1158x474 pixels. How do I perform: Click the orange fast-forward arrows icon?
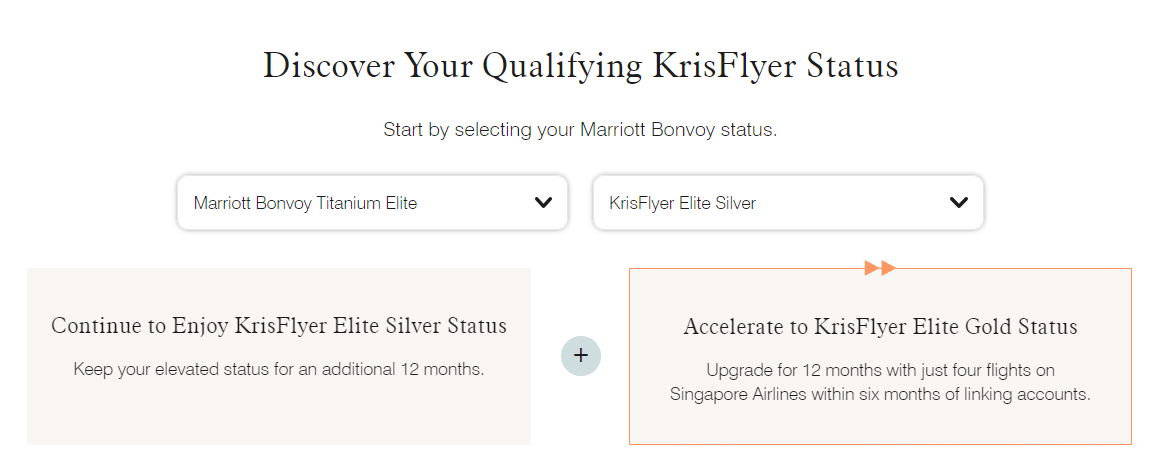880,268
